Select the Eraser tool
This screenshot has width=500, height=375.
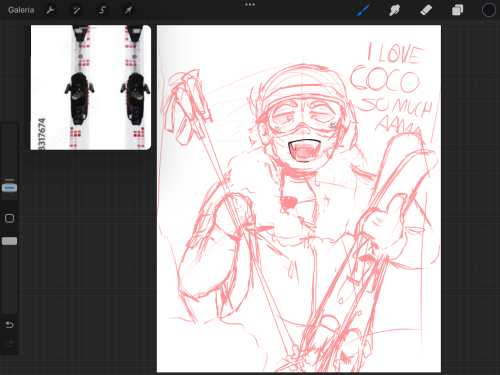click(x=426, y=10)
